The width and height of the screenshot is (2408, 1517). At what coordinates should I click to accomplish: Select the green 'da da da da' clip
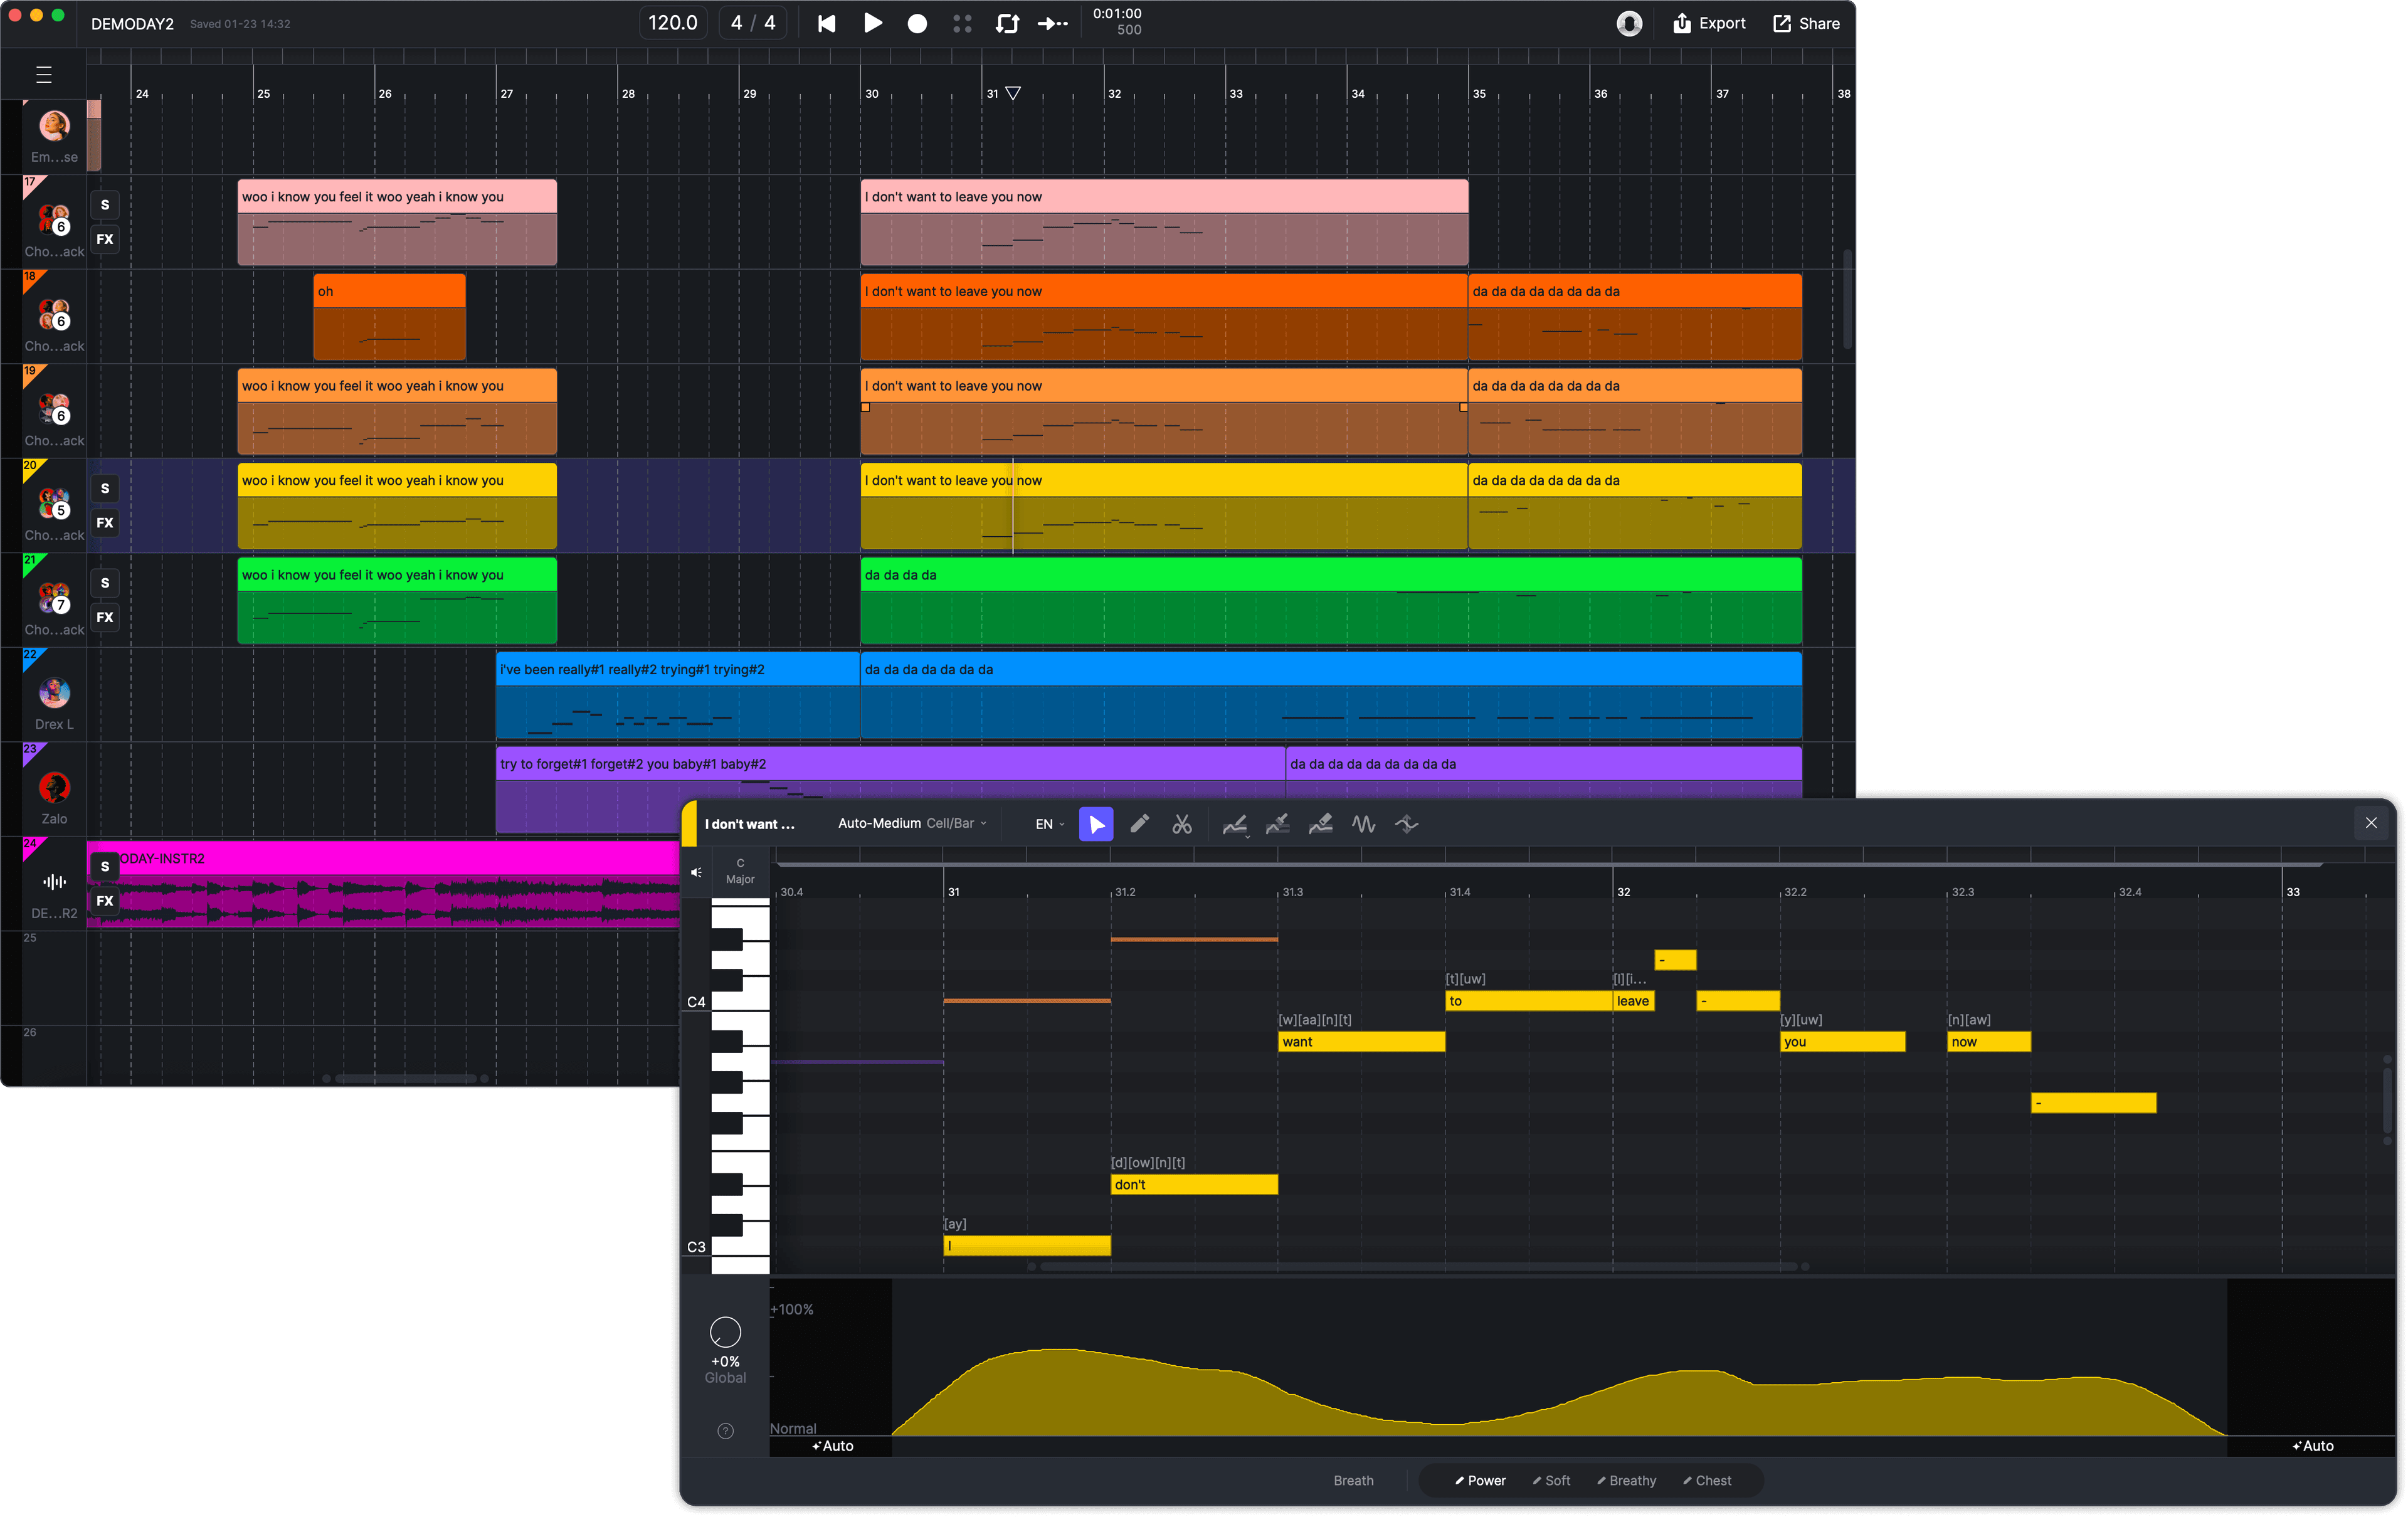tap(1331, 600)
